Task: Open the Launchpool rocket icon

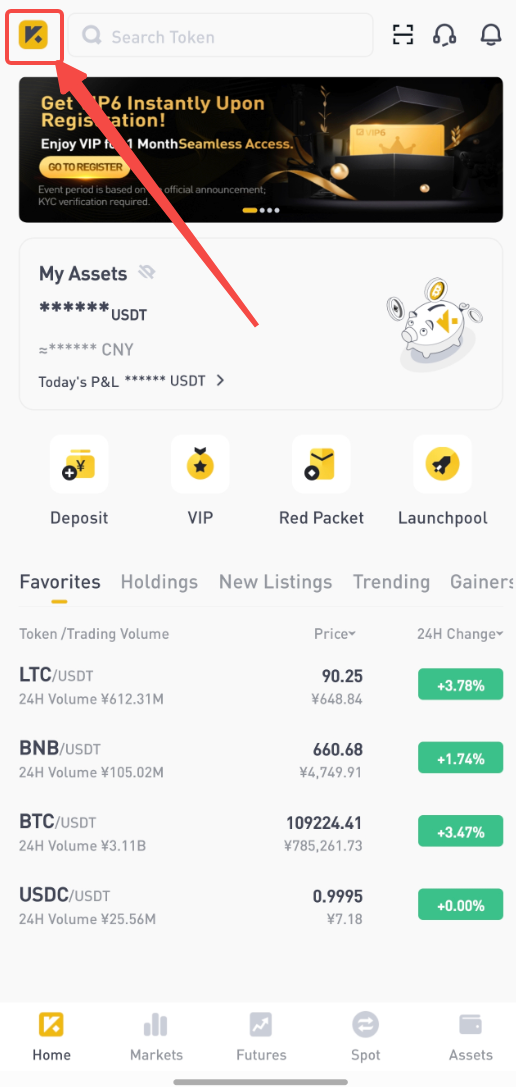Action: pyautogui.click(x=442, y=464)
